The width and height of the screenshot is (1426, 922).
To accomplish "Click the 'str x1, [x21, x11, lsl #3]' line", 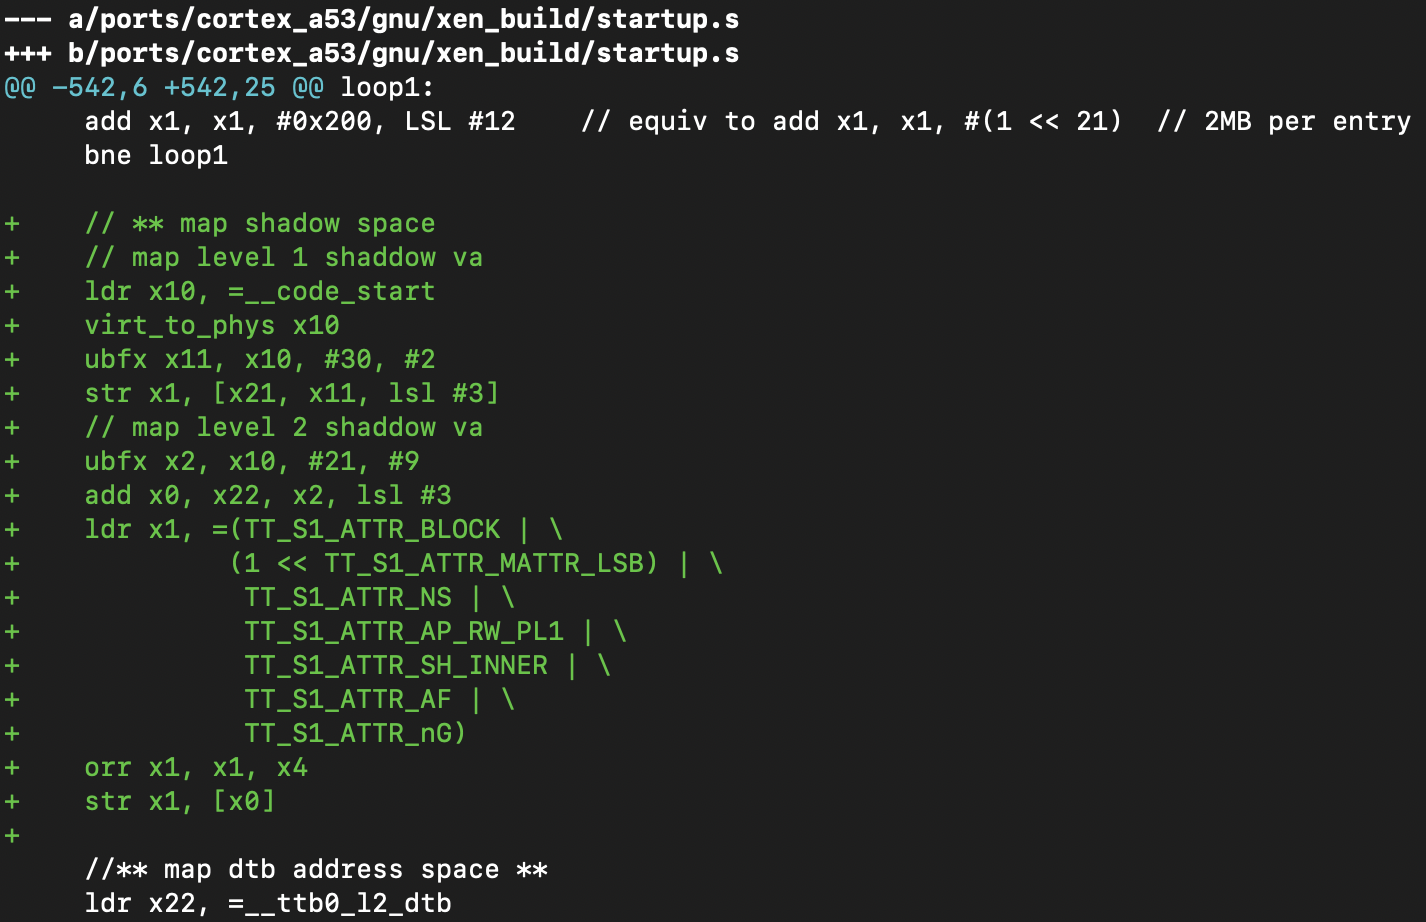I will 292,393.
